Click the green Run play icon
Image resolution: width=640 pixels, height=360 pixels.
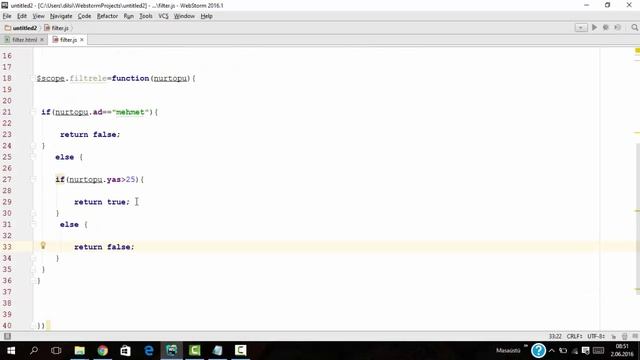click(x=594, y=27)
